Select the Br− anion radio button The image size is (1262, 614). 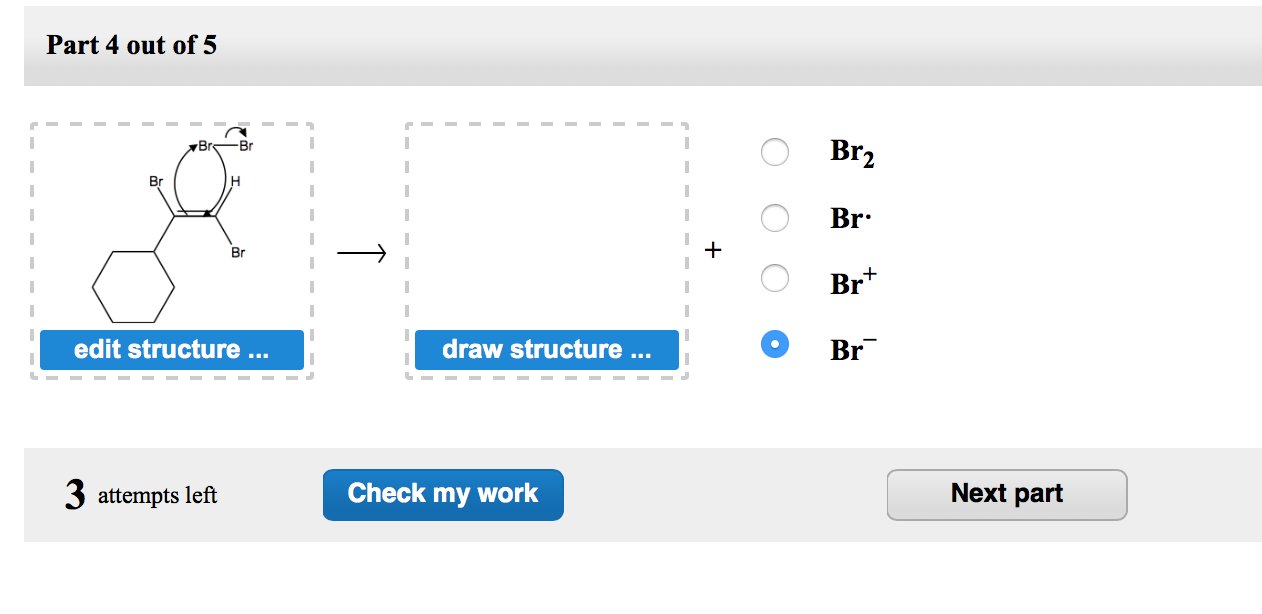tap(775, 344)
